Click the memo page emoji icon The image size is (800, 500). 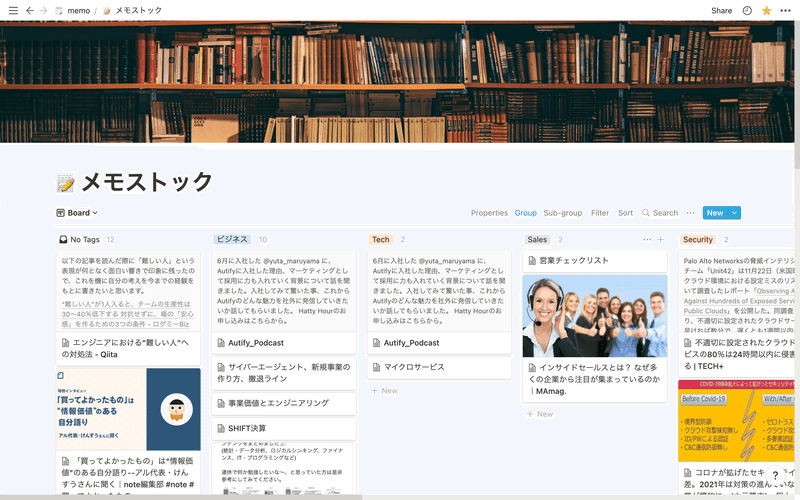65,183
